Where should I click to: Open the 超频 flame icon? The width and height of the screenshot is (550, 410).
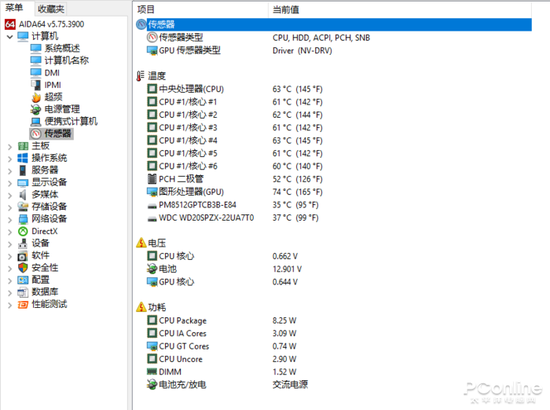(x=36, y=97)
